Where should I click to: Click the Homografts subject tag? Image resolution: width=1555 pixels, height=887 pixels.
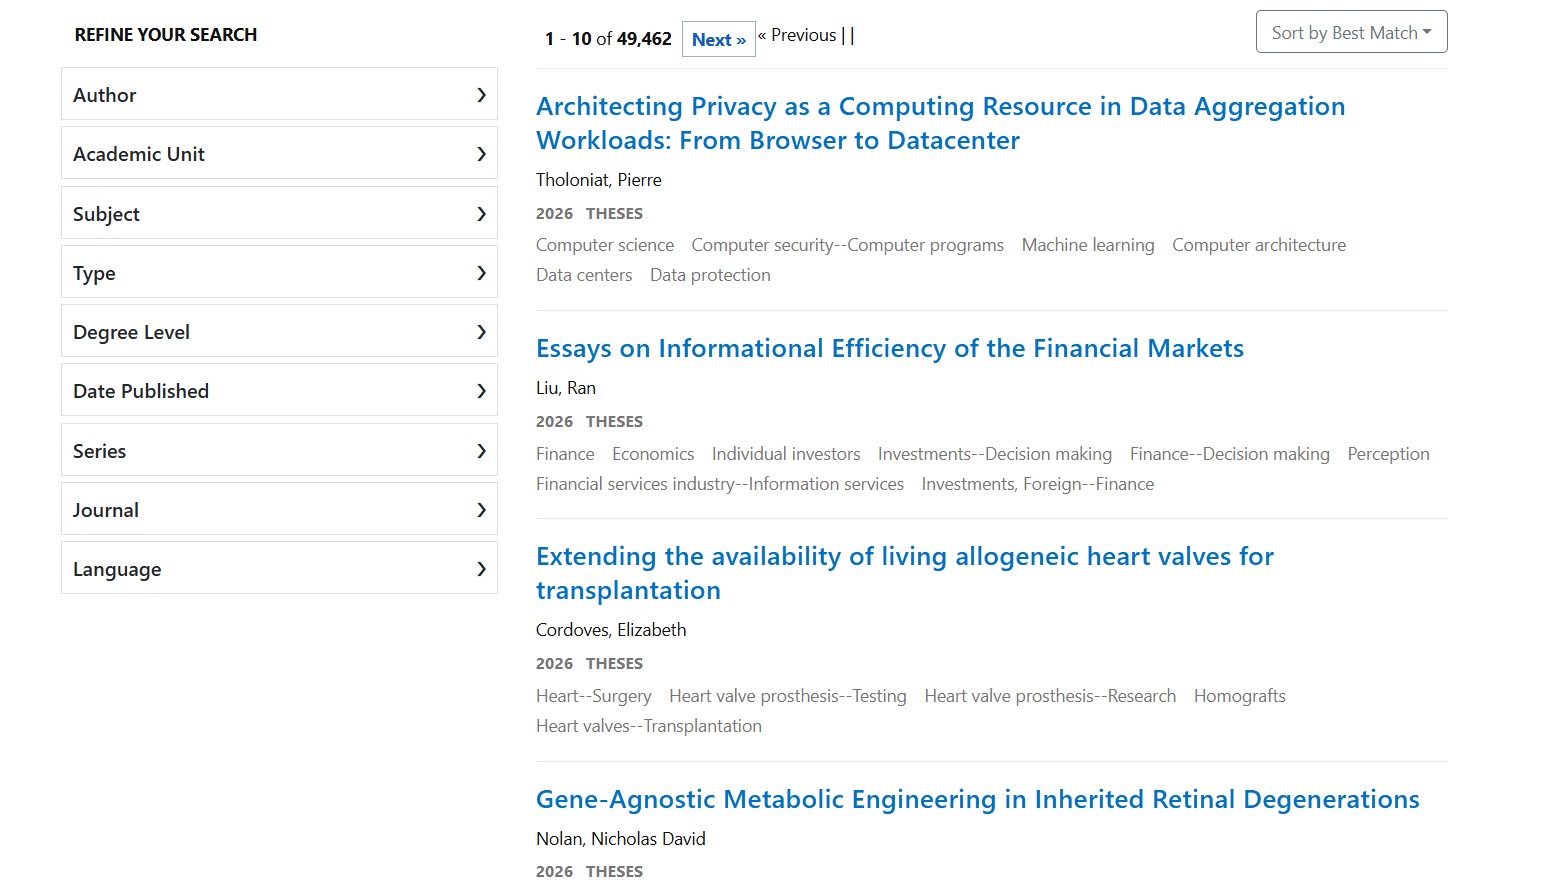tap(1239, 696)
